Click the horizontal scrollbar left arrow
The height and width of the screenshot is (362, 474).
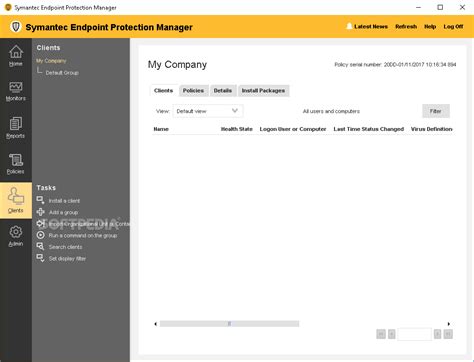click(155, 324)
